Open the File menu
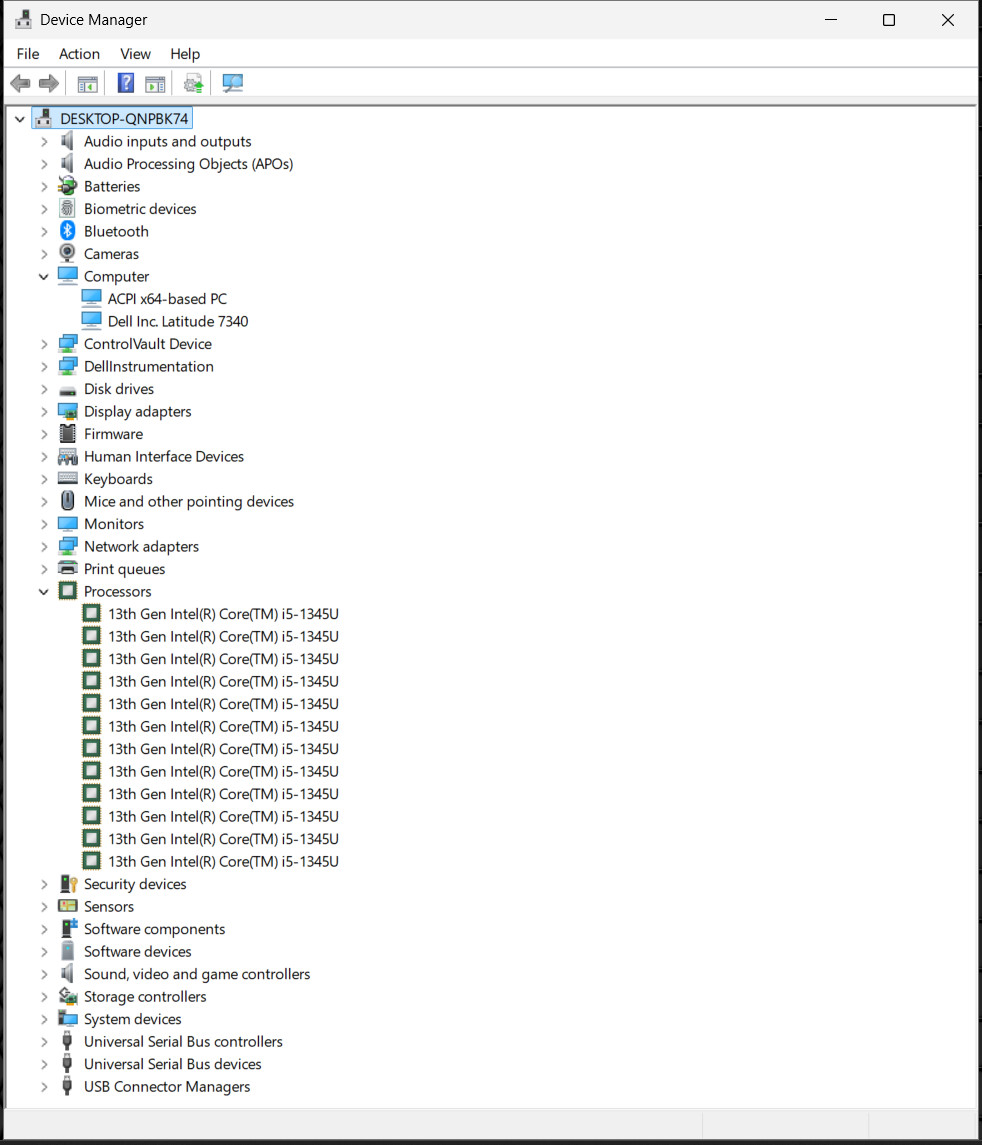982x1145 pixels. (x=28, y=54)
